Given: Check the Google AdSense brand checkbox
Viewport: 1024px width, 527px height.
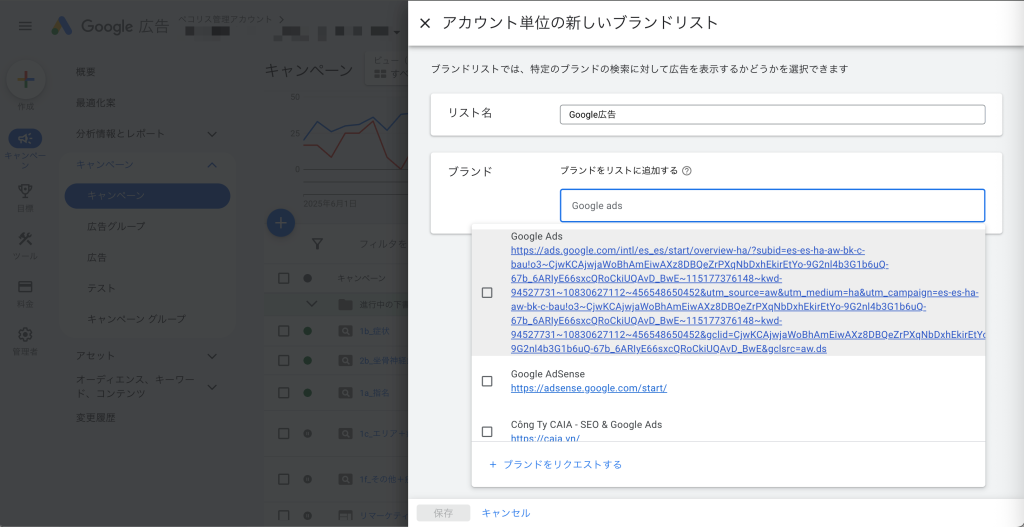Looking at the screenshot, I should (x=487, y=381).
